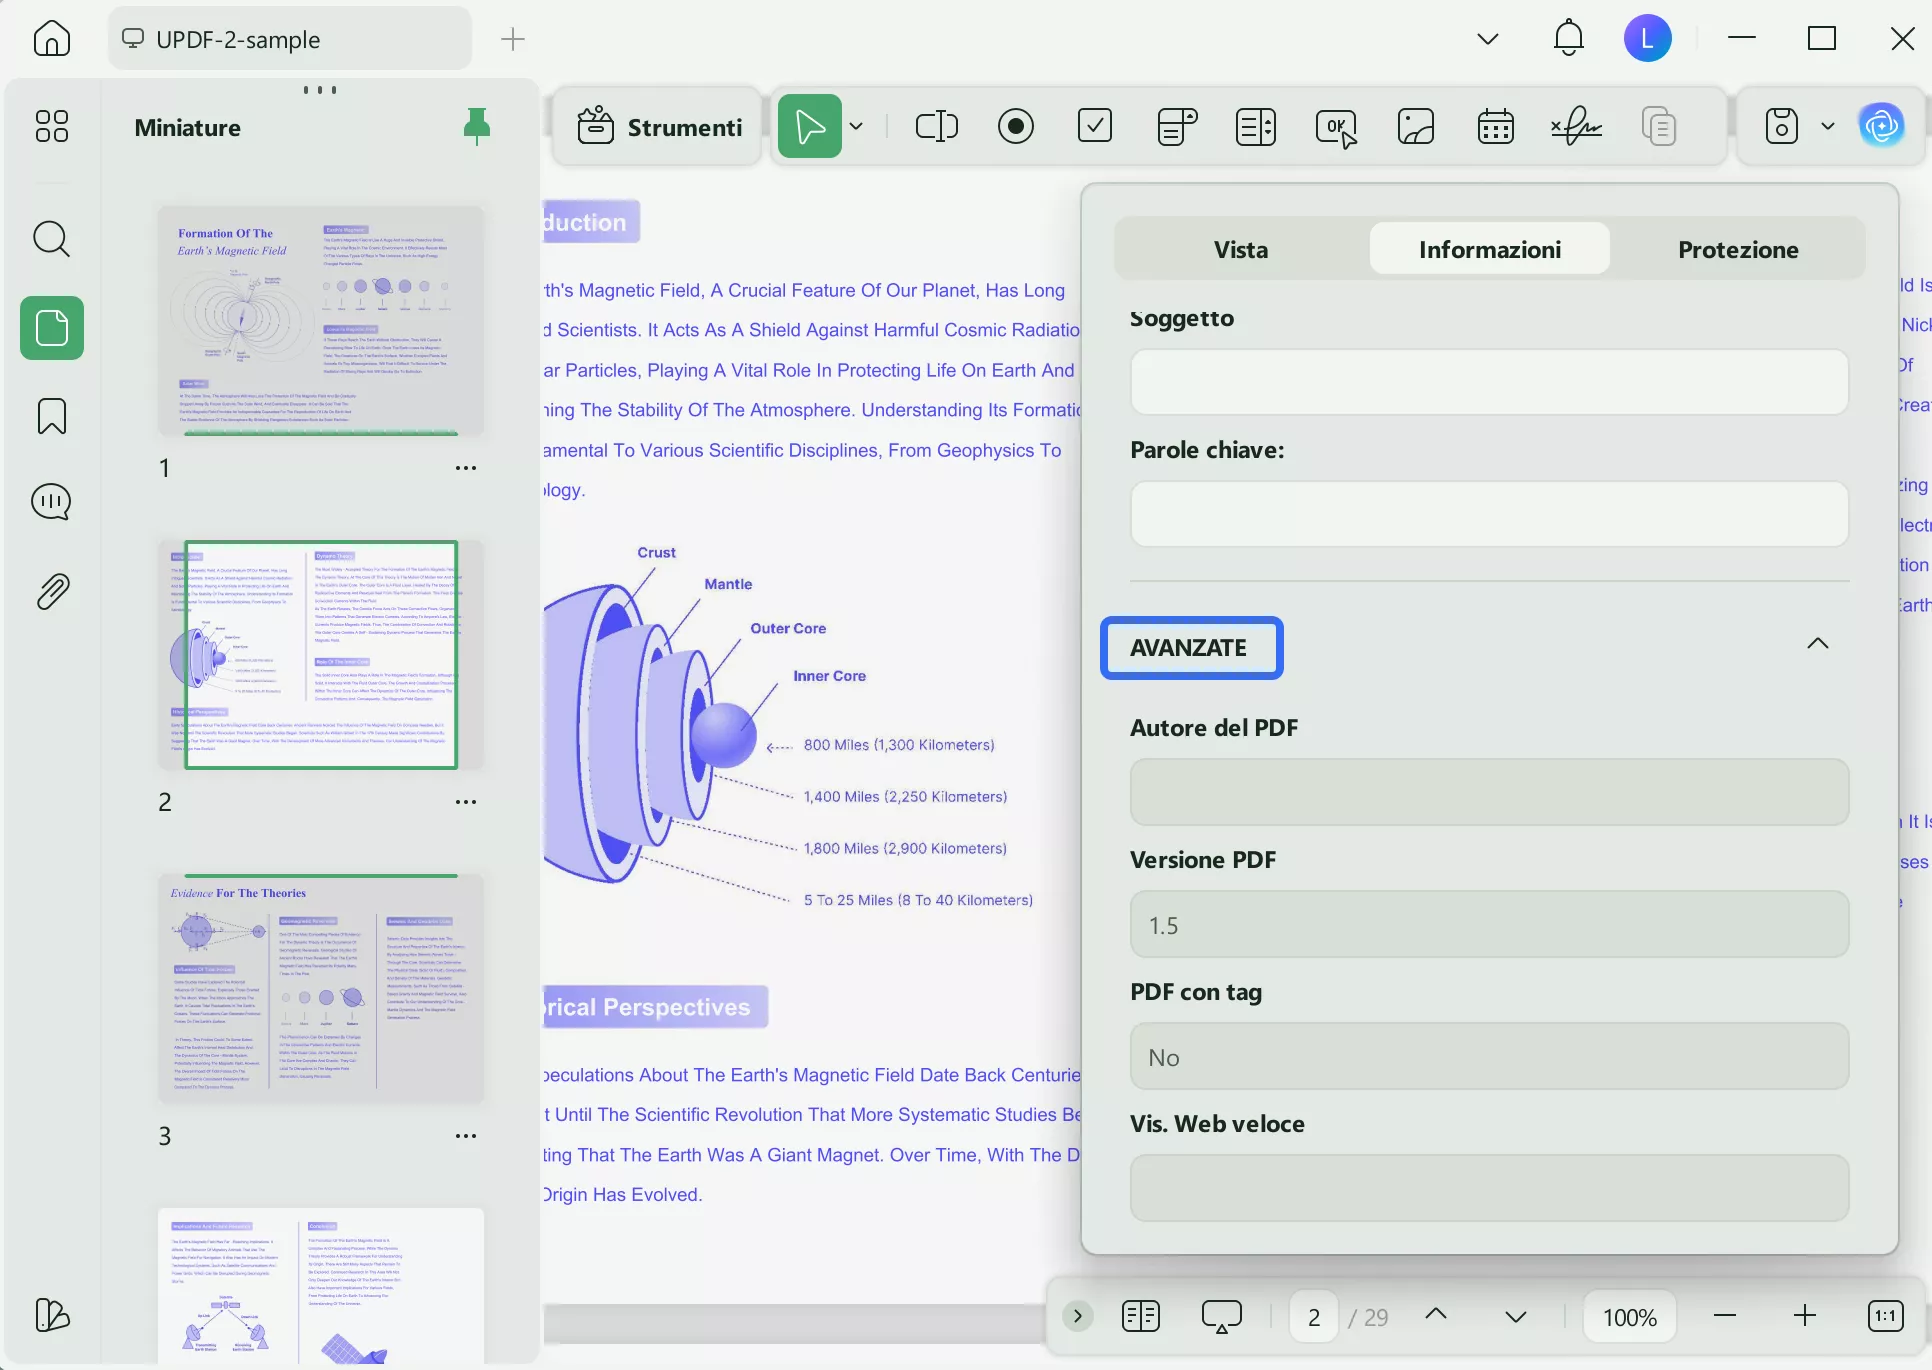1932x1370 pixels.
Task: Select the radio button form tool
Action: pos(1015,126)
